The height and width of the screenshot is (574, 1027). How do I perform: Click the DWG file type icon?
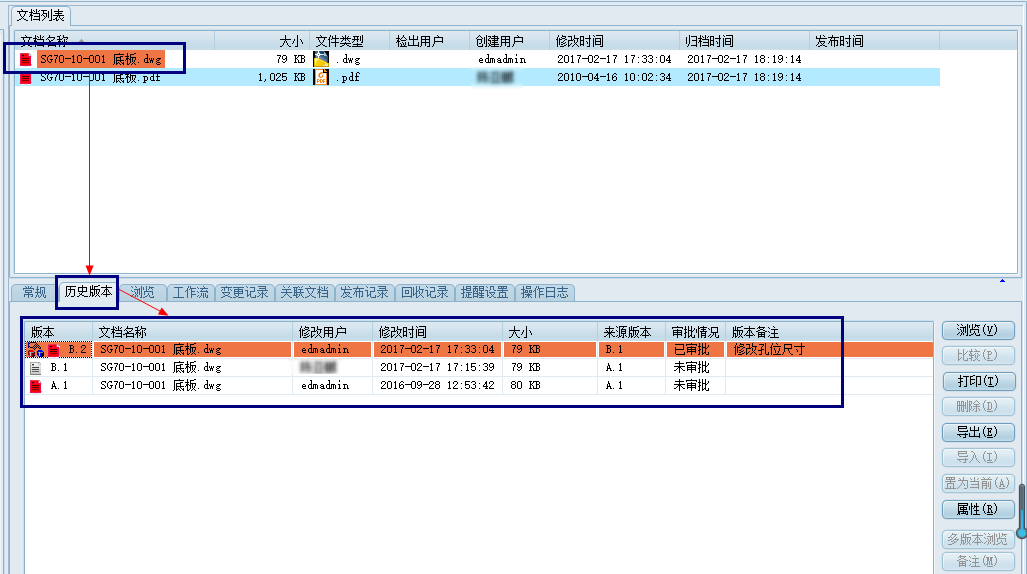coord(321,60)
